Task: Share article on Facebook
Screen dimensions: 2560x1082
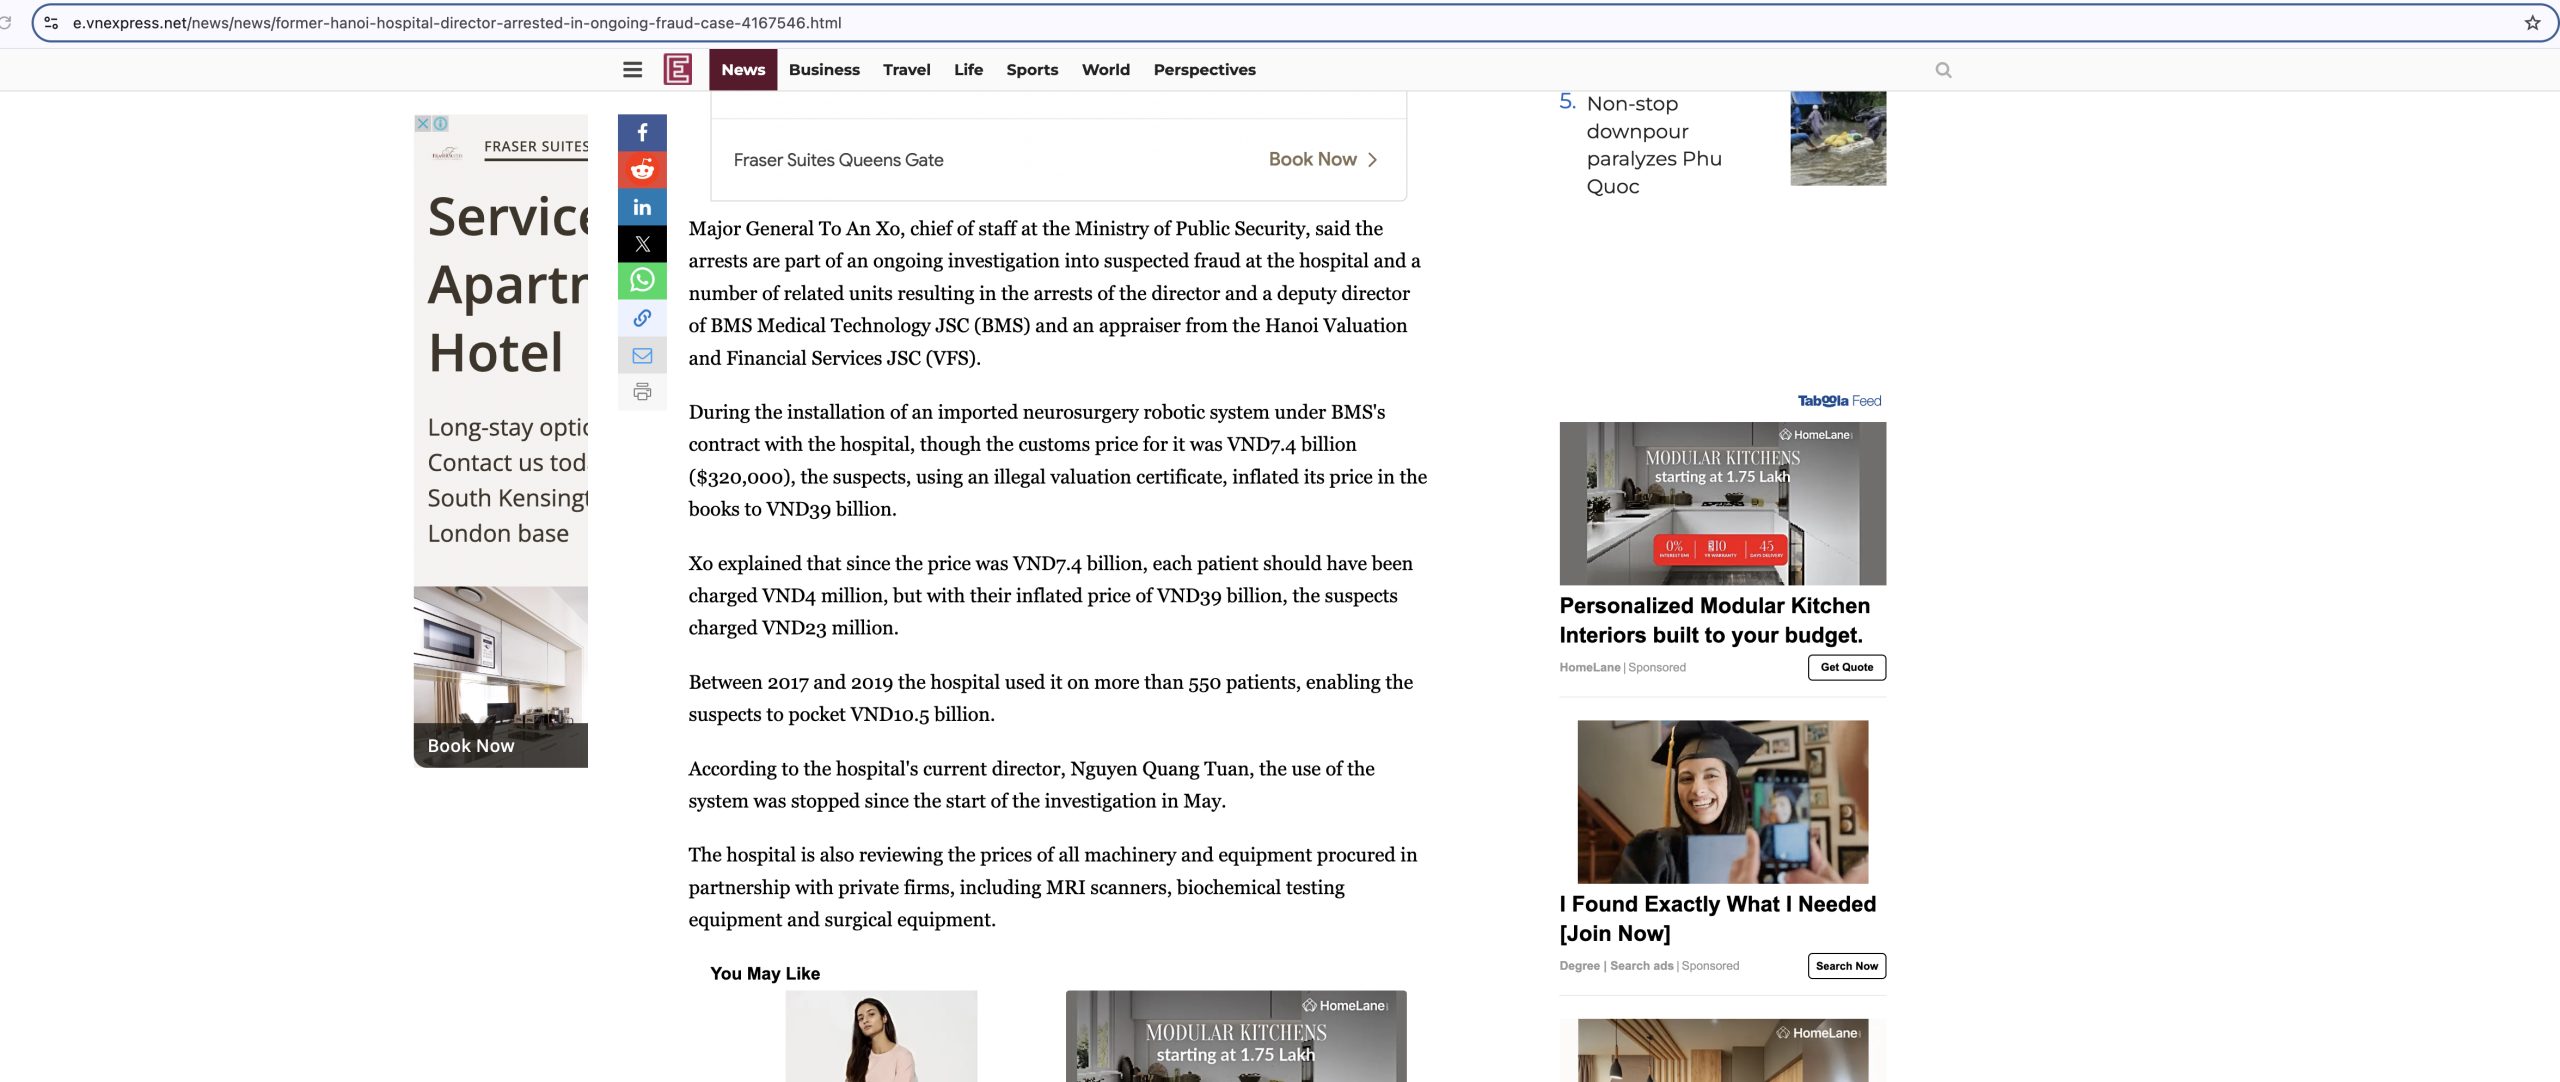Action: [x=642, y=133]
